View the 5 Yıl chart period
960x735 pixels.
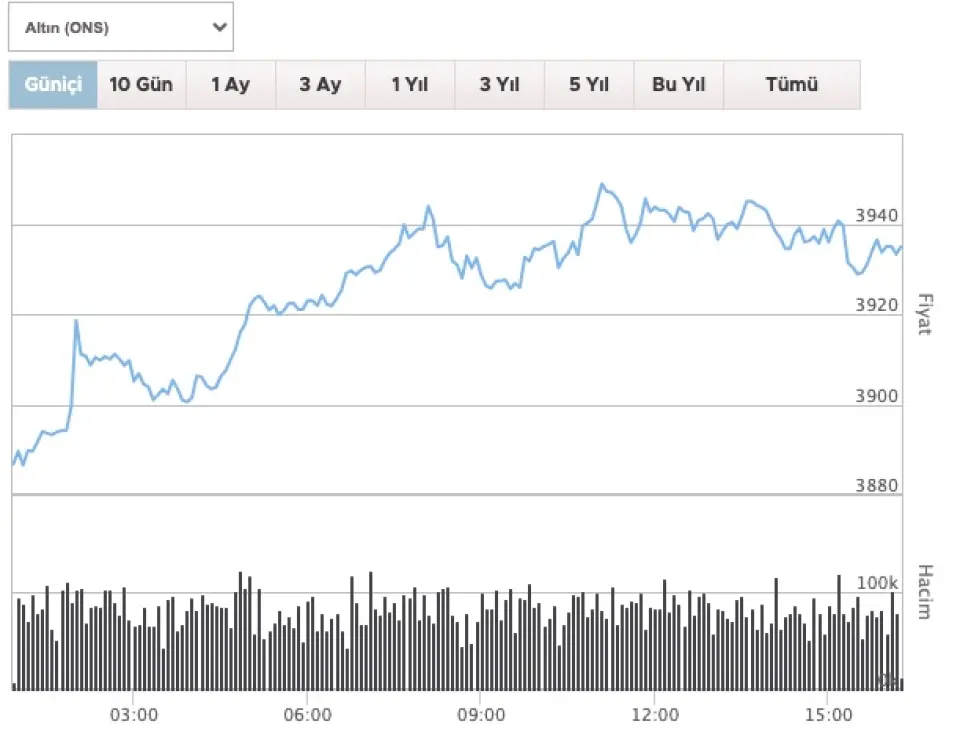[x=589, y=85]
